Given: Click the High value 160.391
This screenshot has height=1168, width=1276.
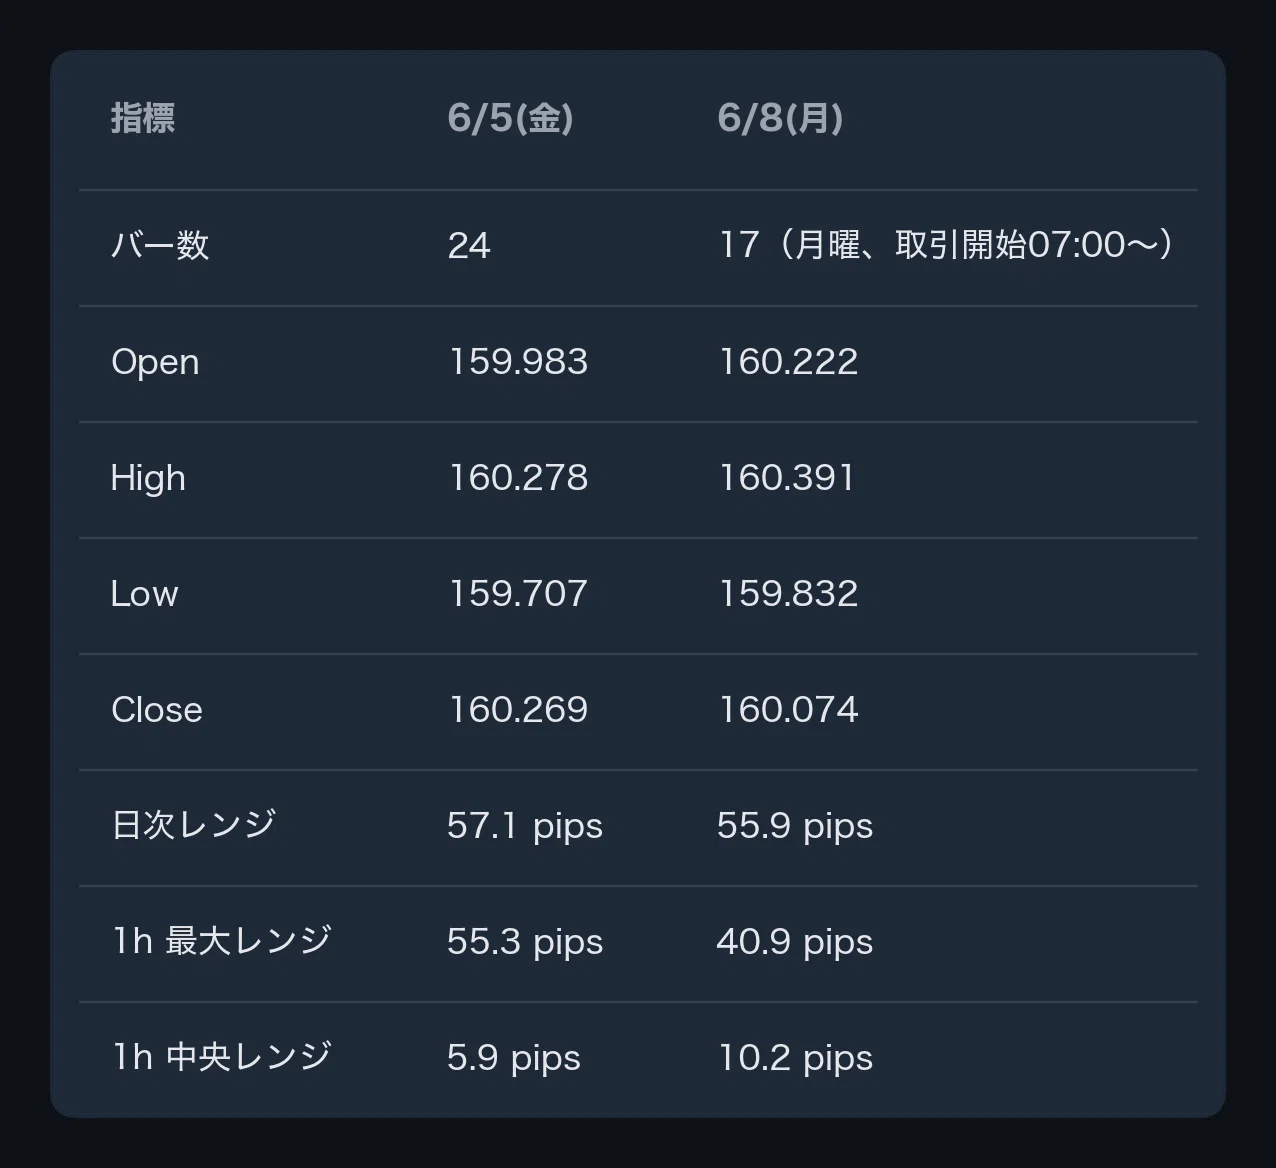Looking at the screenshot, I should click(x=786, y=477).
